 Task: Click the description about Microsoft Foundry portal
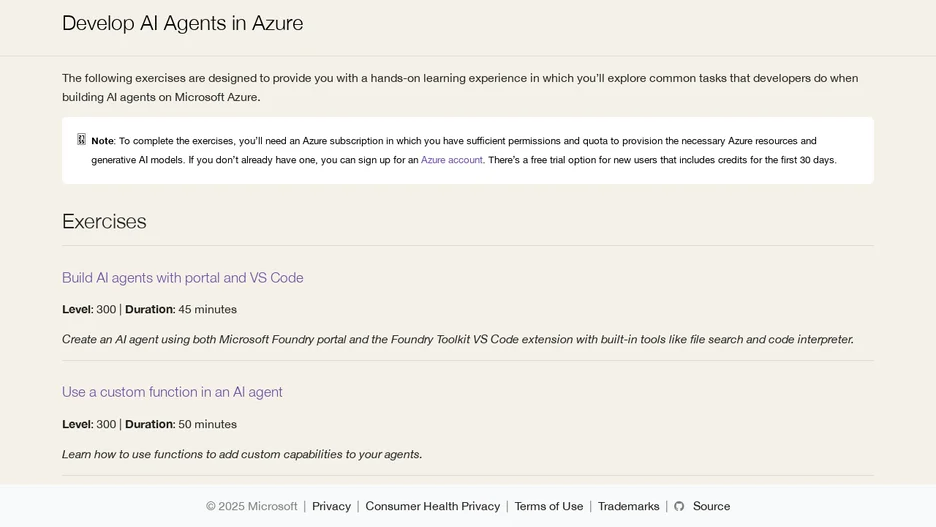458,340
